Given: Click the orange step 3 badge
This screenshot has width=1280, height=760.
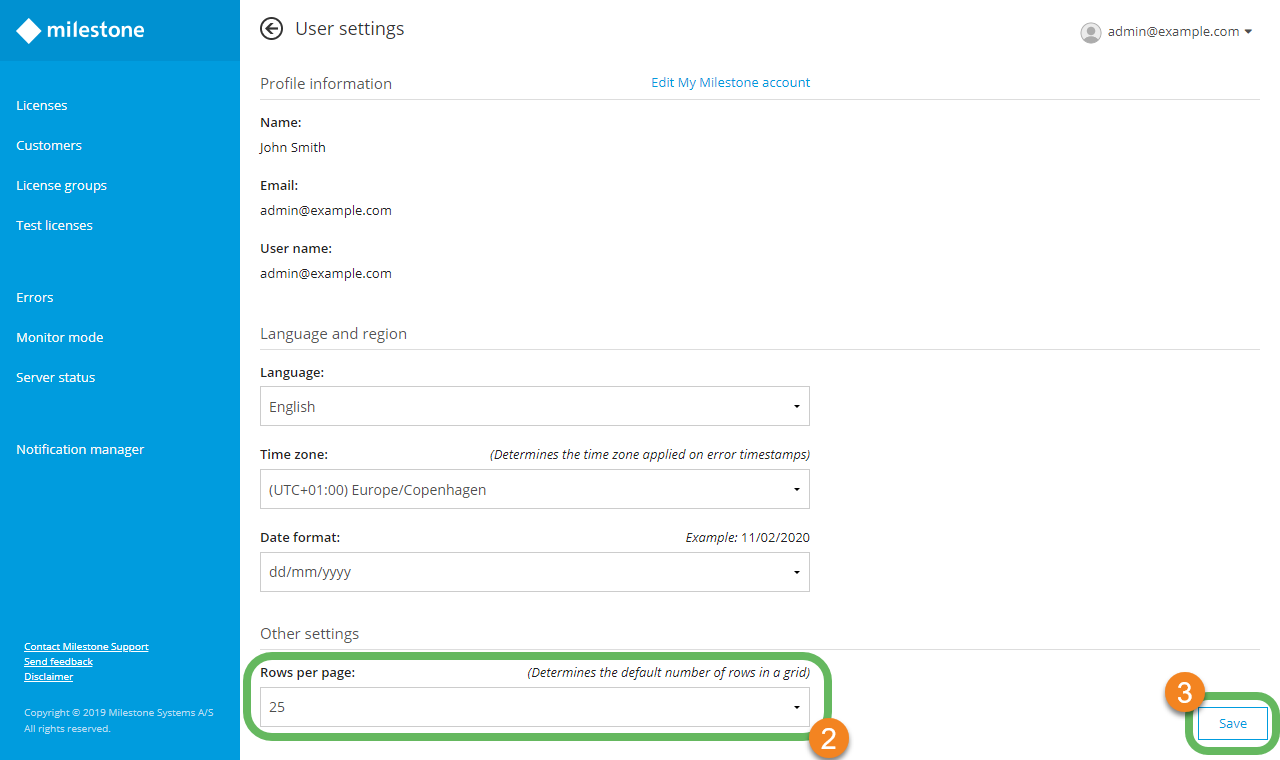Looking at the screenshot, I should coord(1183,692).
